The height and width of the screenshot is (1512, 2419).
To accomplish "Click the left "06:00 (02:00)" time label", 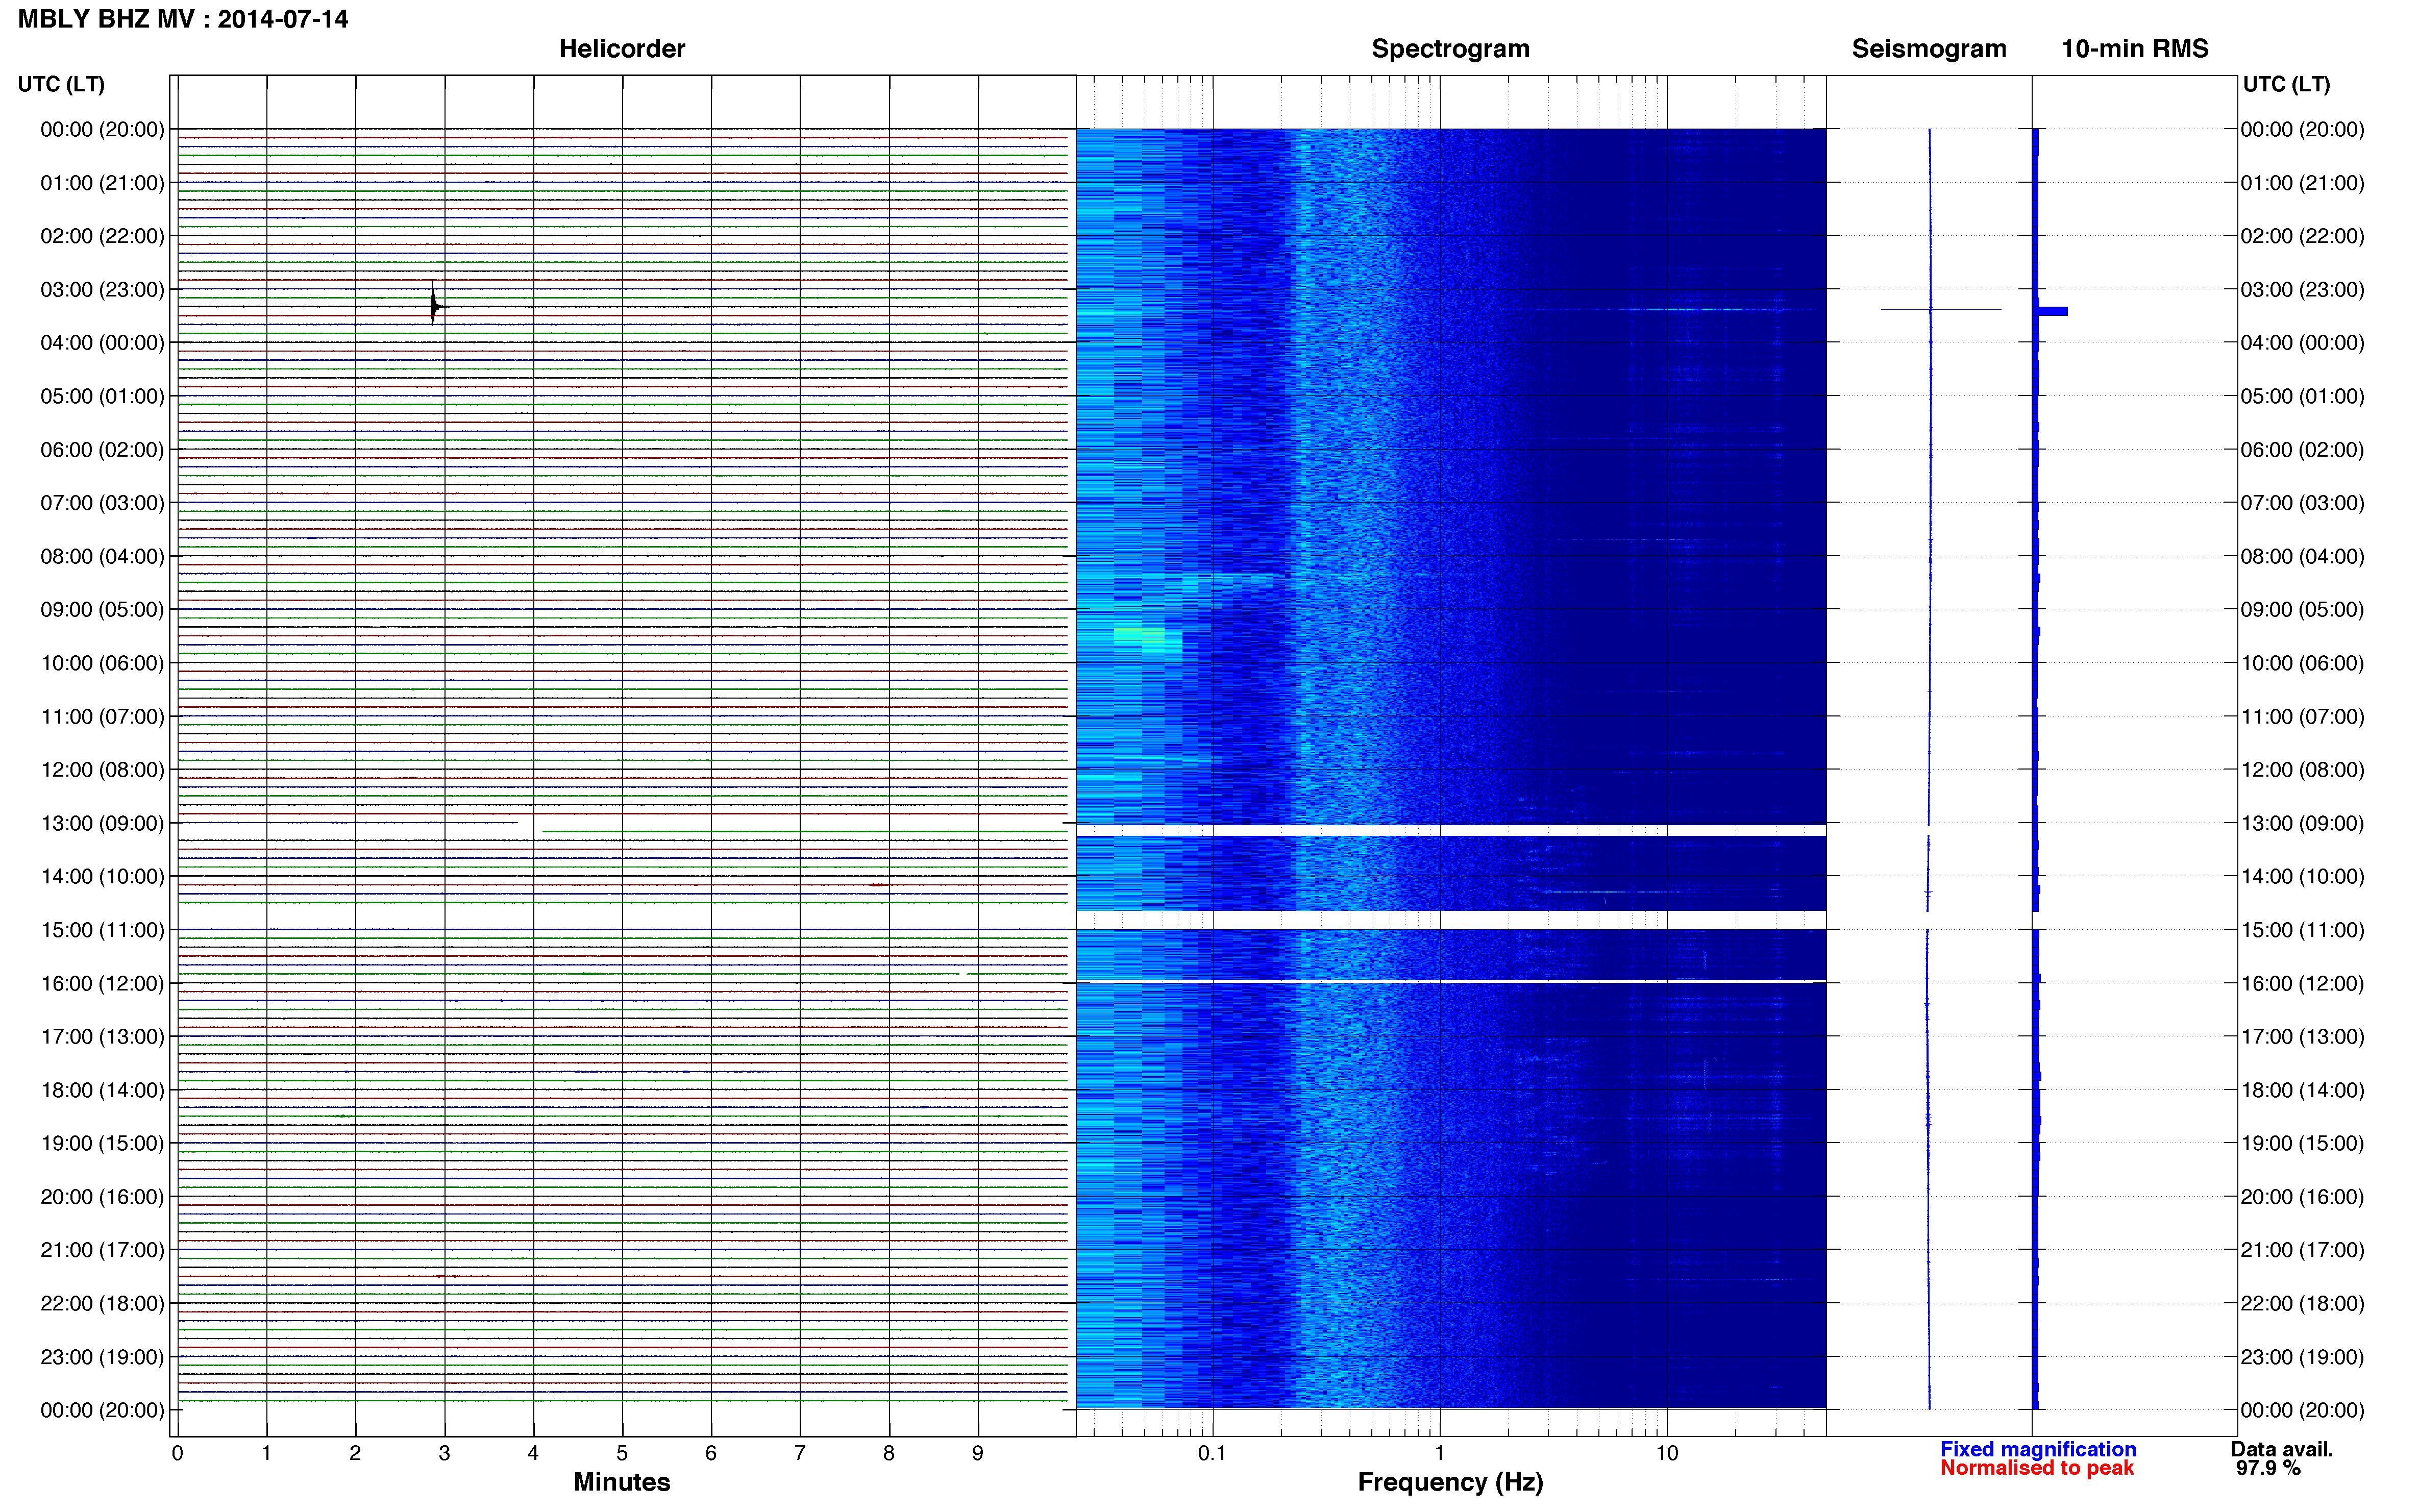I will (x=102, y=450).
